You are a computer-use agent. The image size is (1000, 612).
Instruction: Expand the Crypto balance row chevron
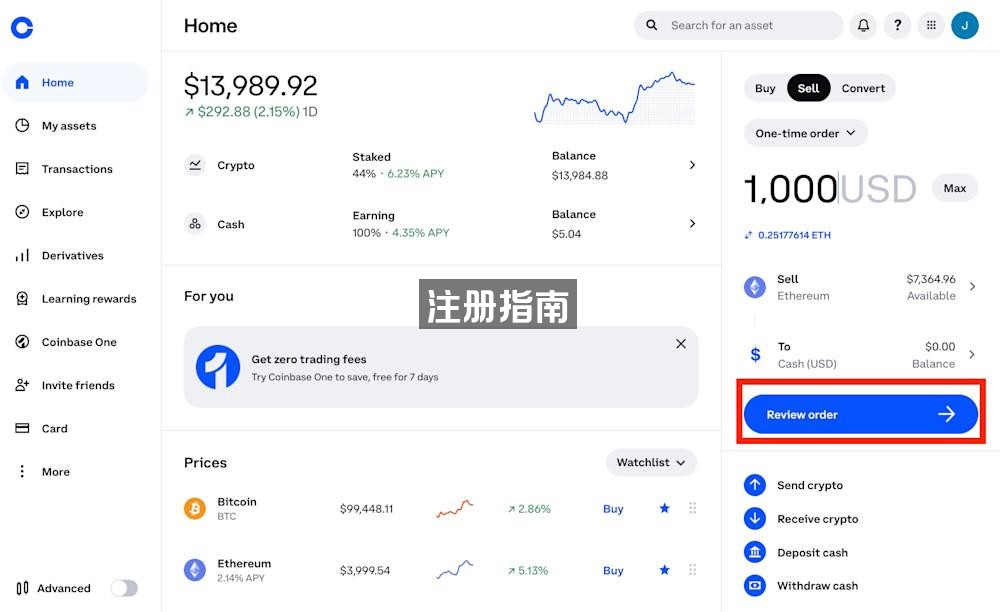click(x=692, y=165)
